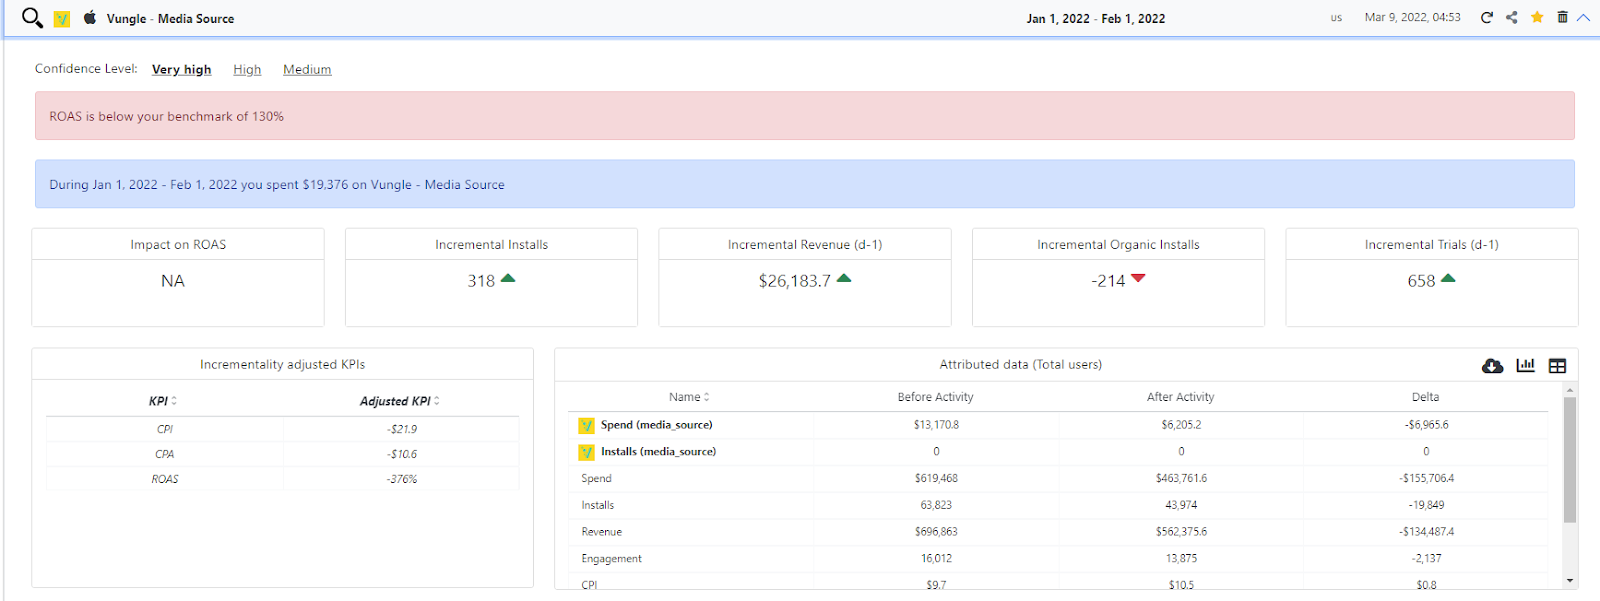Click green arrow beside Incremental Revenue value

point(844,278)
